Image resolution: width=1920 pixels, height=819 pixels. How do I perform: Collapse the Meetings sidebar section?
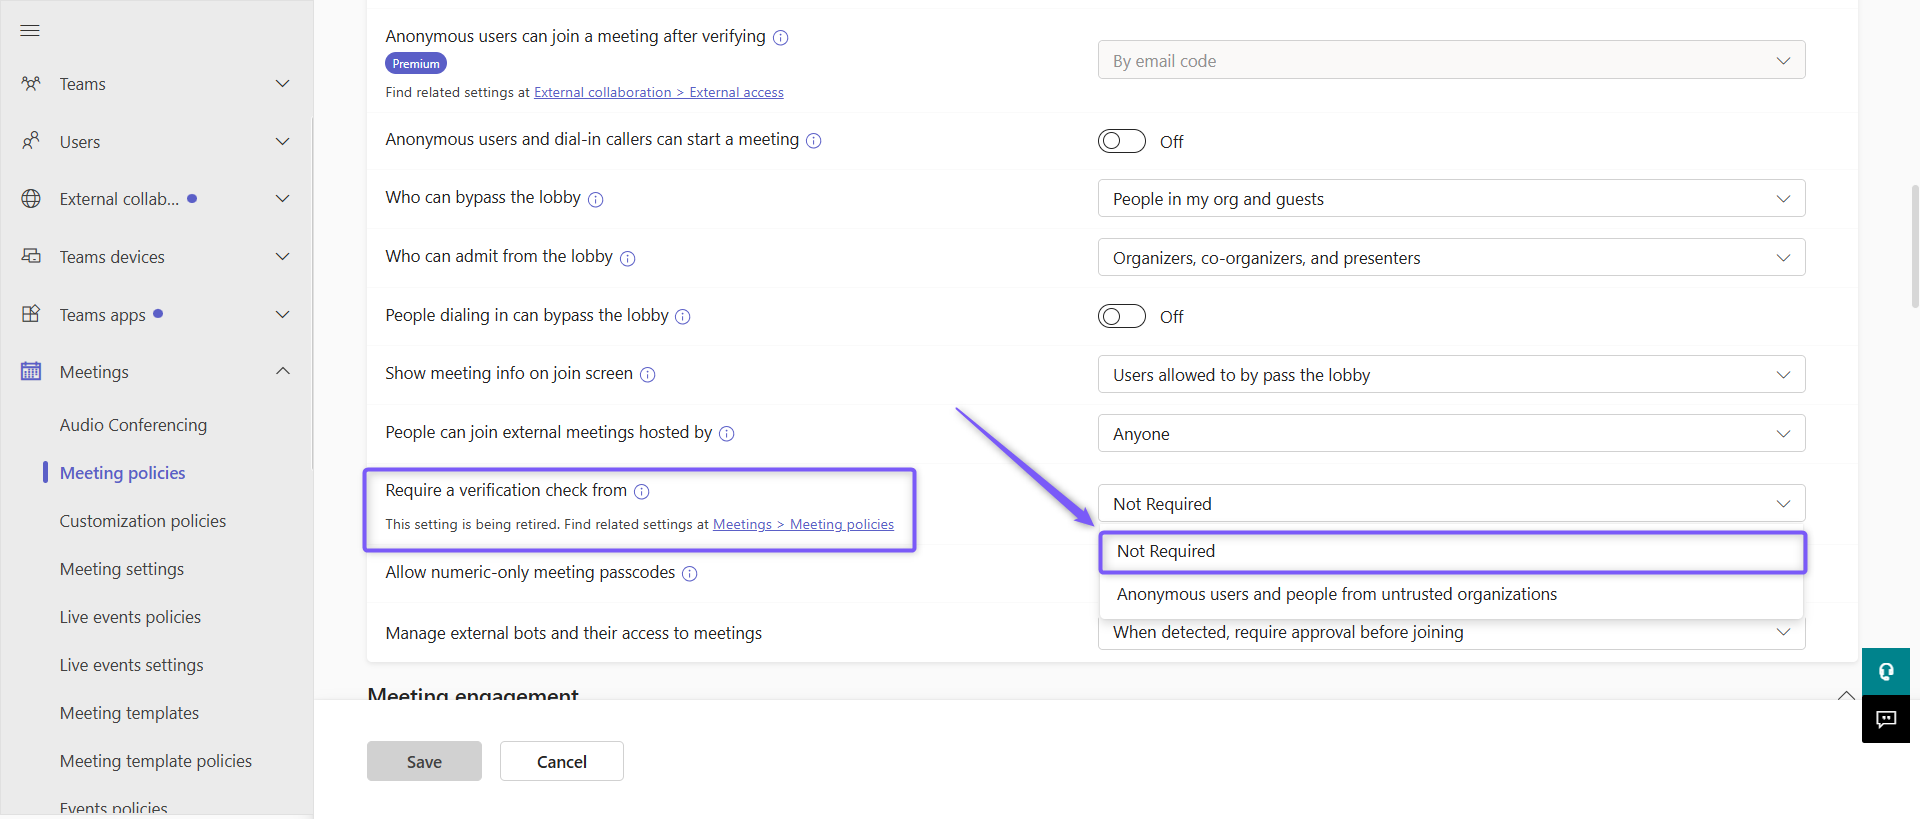click(x=283, y=371)
